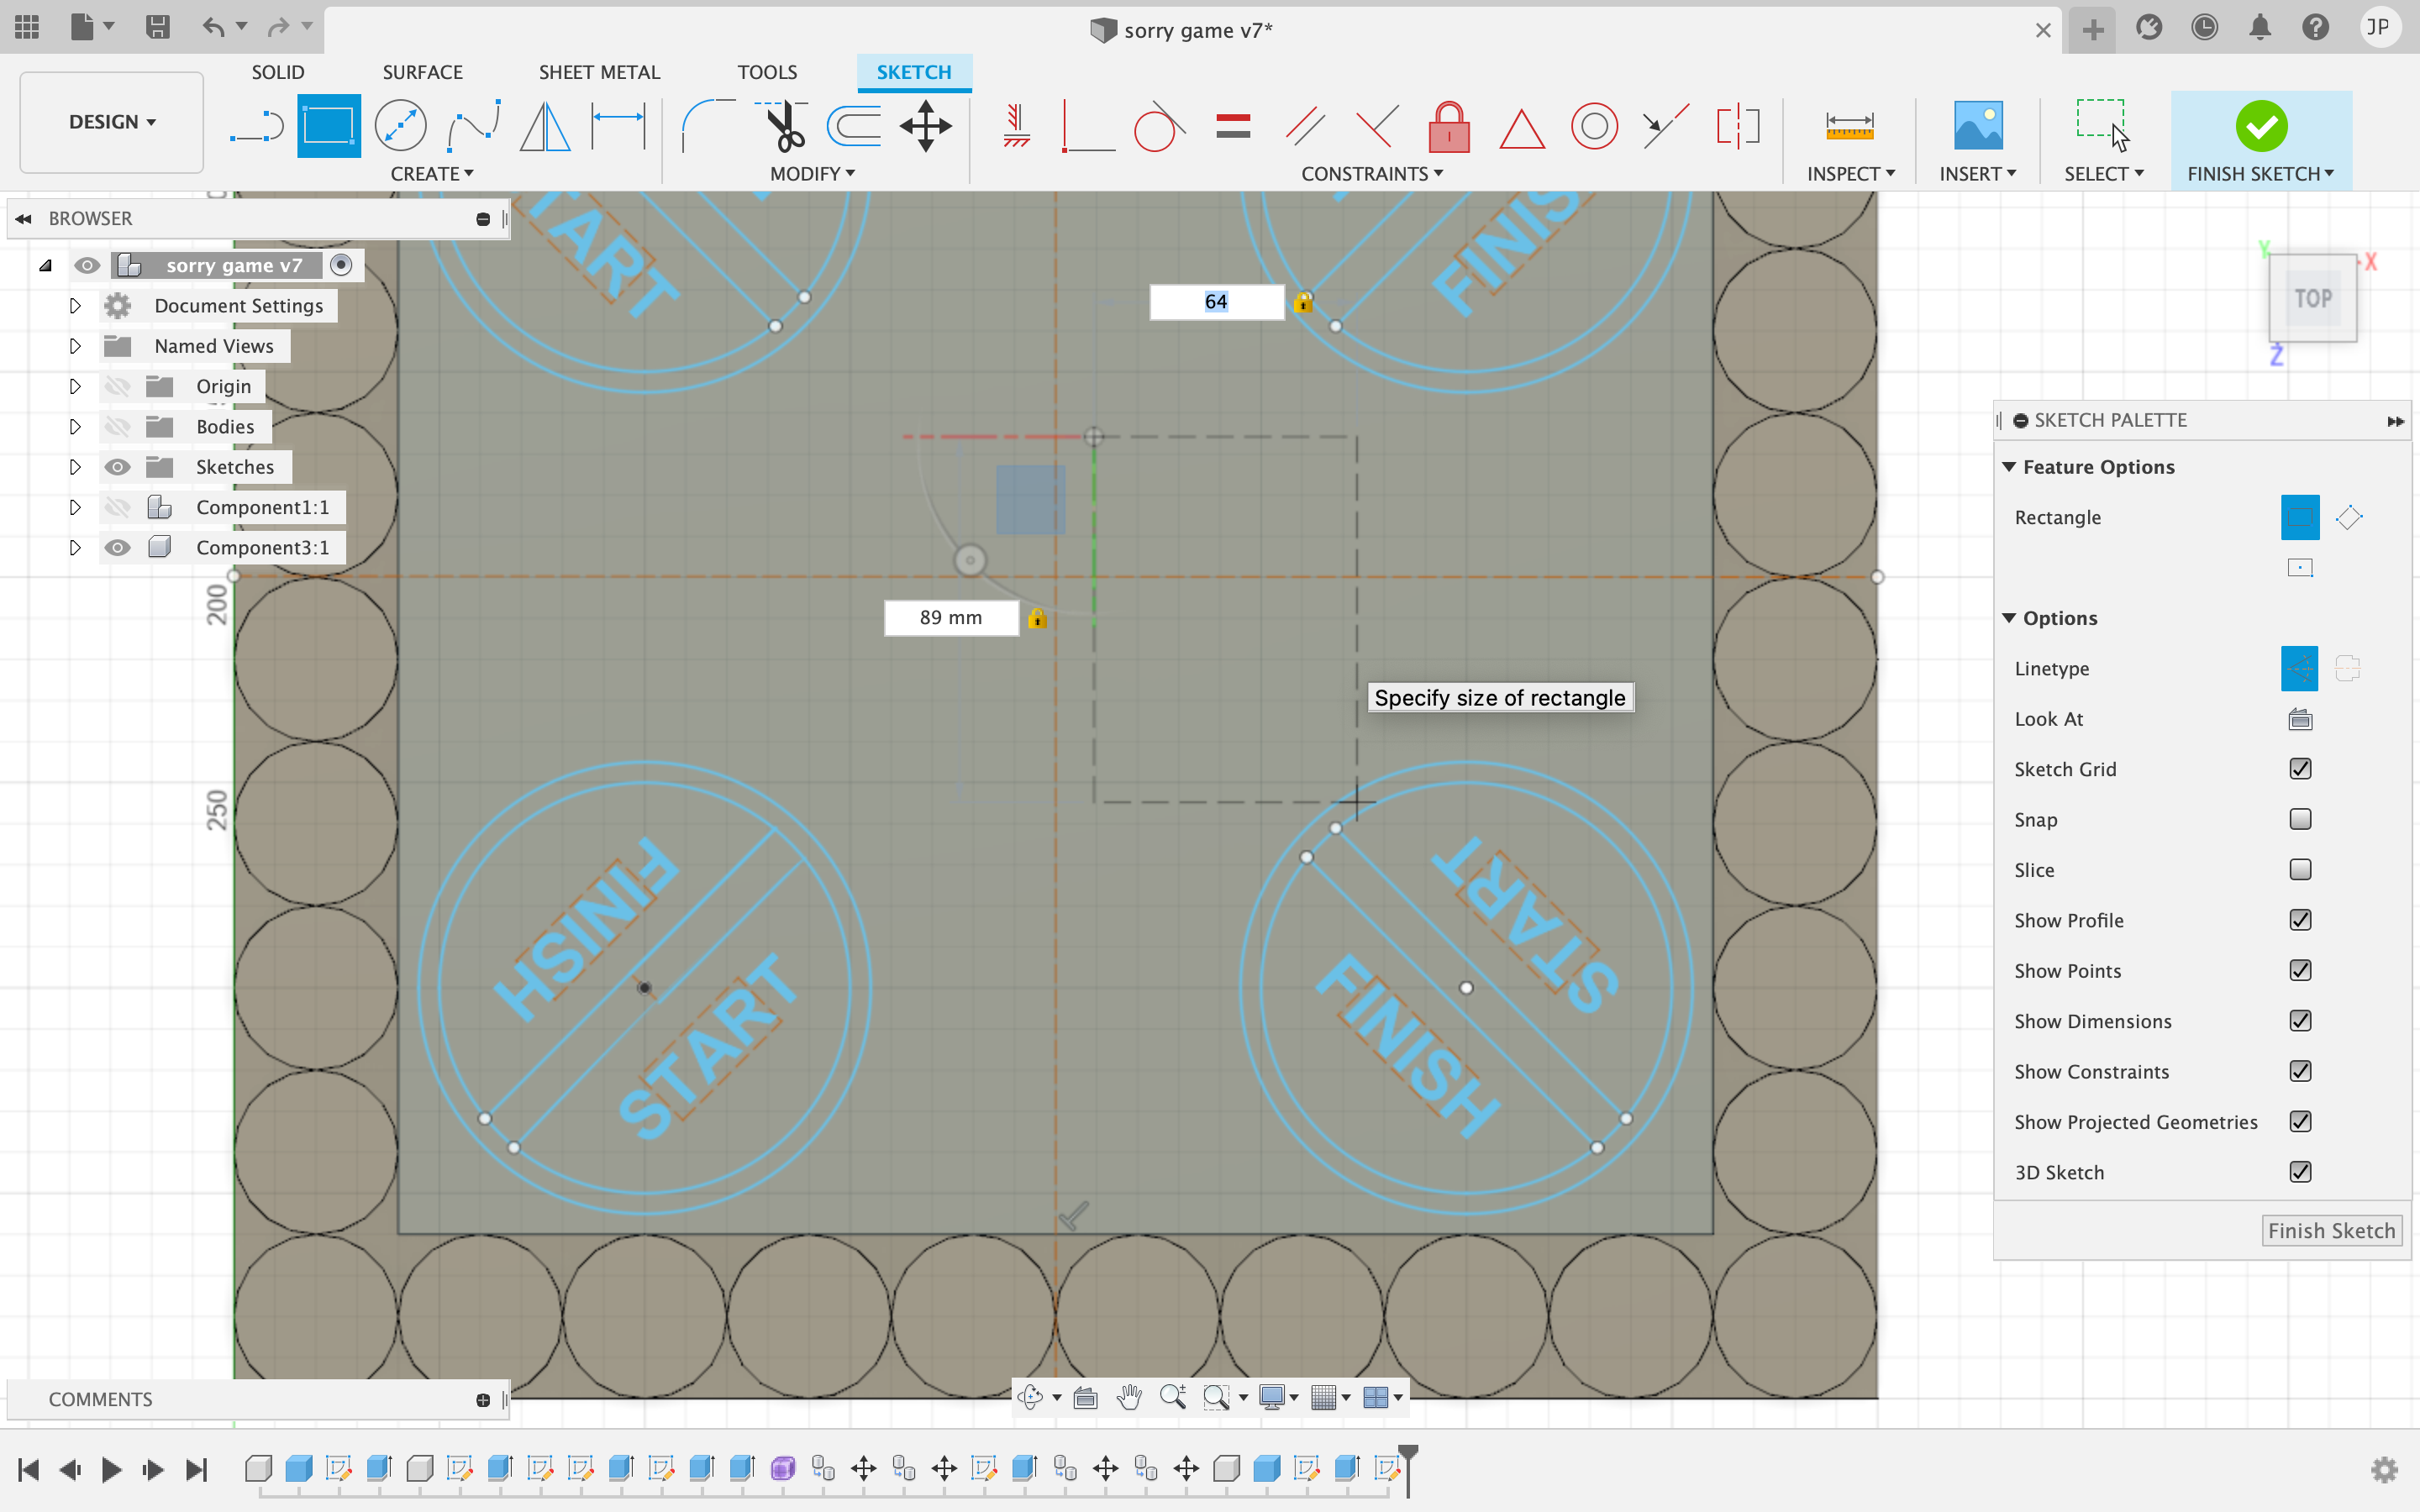Click Finish Sketch button in palette
The width and height of the screenshot is (2420, 1512).
click(2331, 1231)
